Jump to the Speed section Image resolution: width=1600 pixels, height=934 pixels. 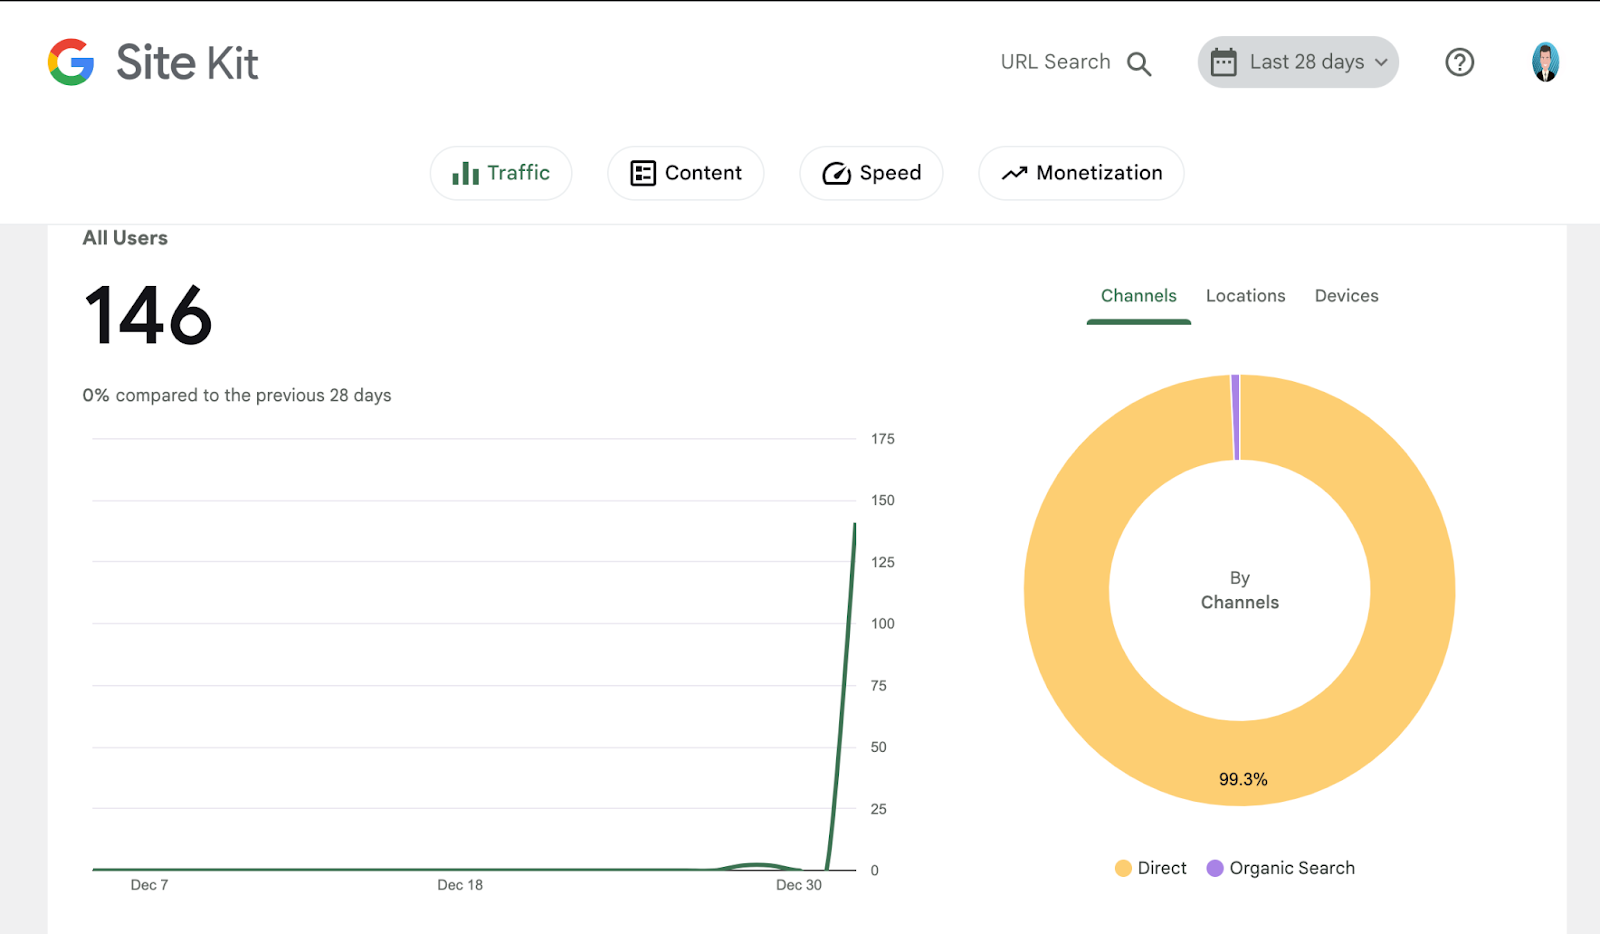point(871,173)
